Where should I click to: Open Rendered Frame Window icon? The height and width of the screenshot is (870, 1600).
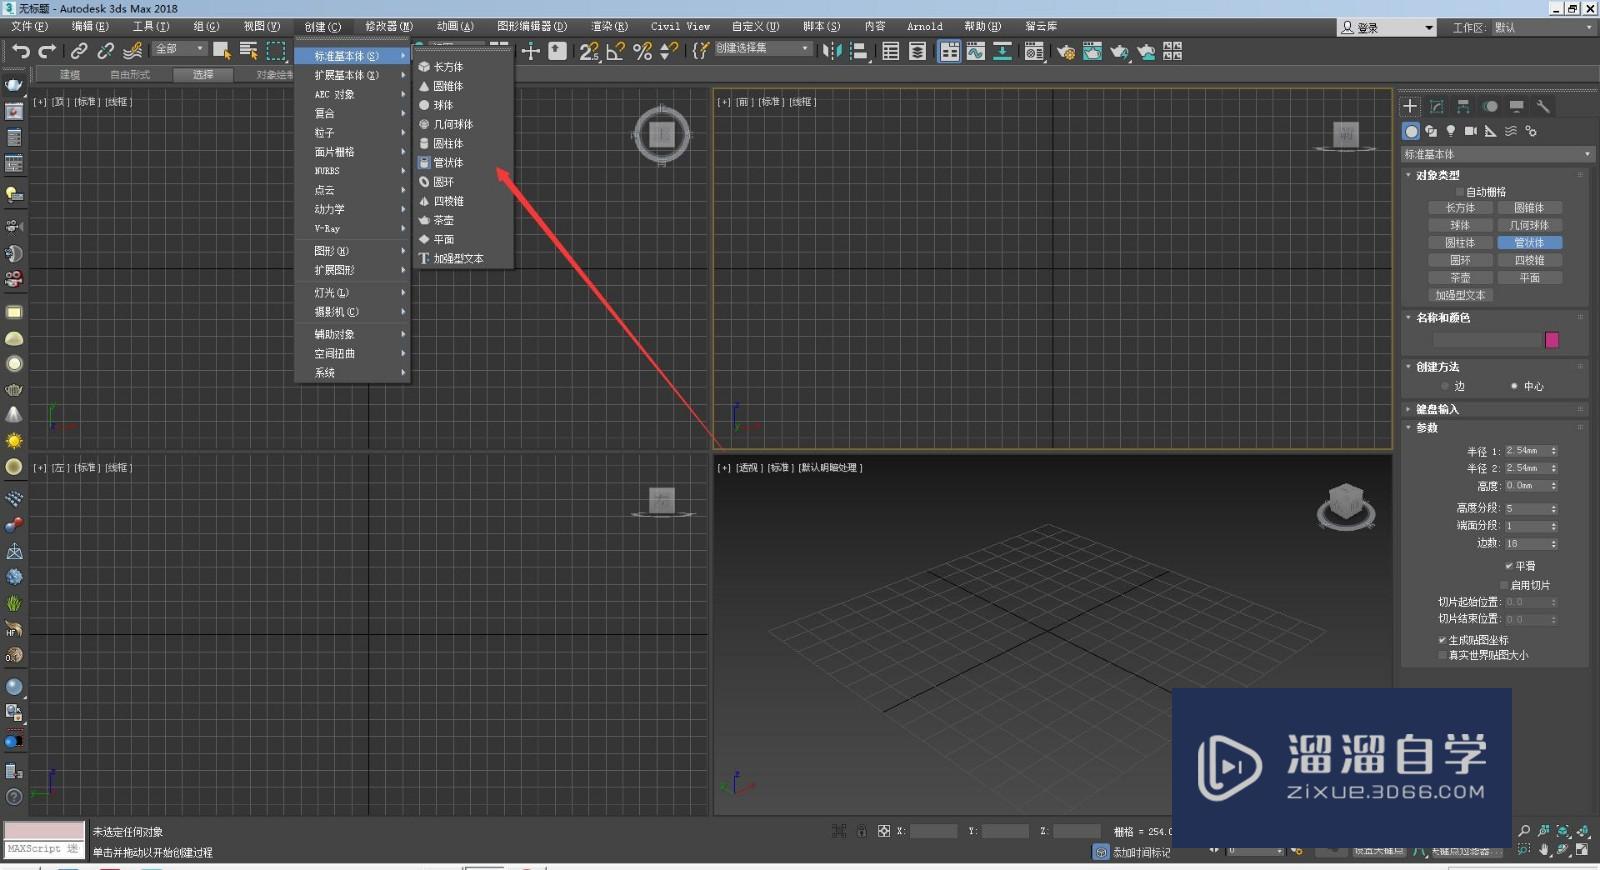point(1093,51)
